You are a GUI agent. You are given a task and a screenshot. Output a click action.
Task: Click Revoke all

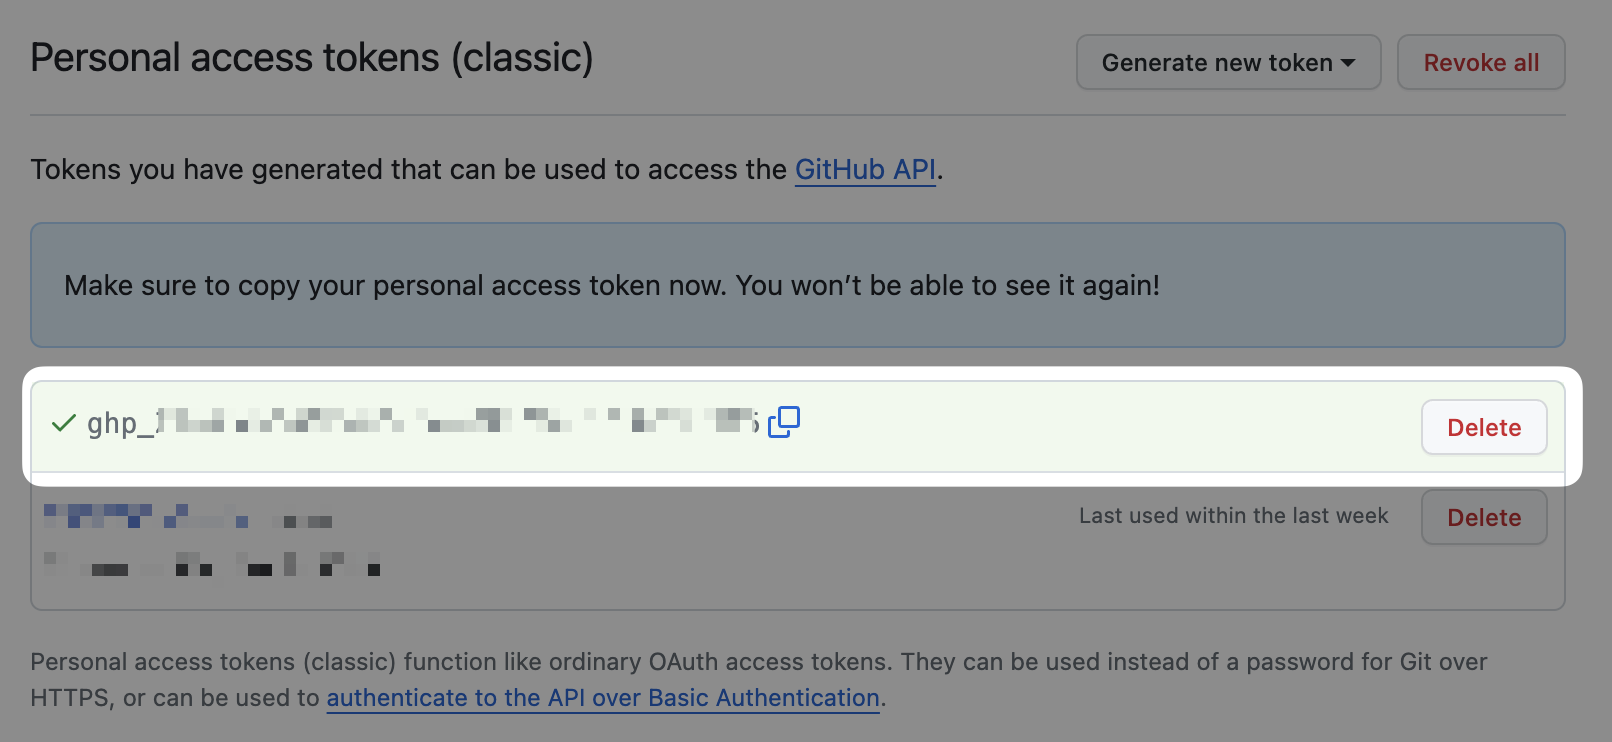1481,62
